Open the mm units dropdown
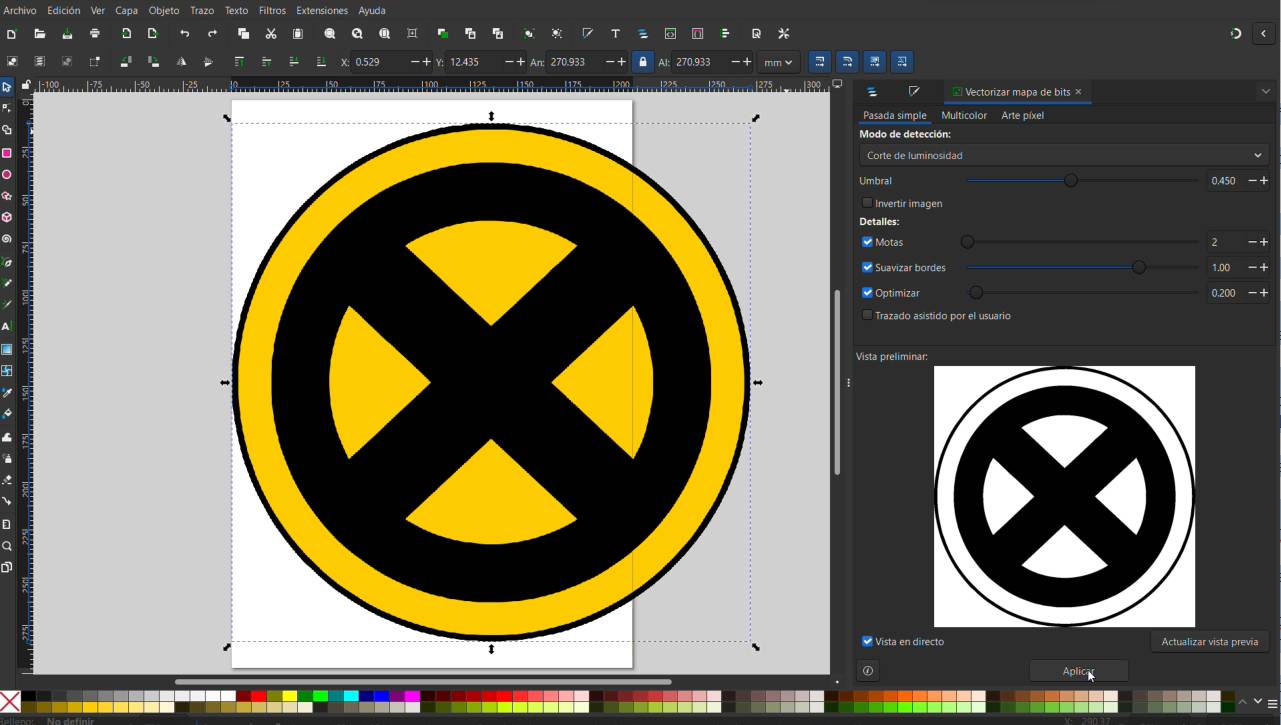Viewport: 1281px width, 725px height. (777, 62)
